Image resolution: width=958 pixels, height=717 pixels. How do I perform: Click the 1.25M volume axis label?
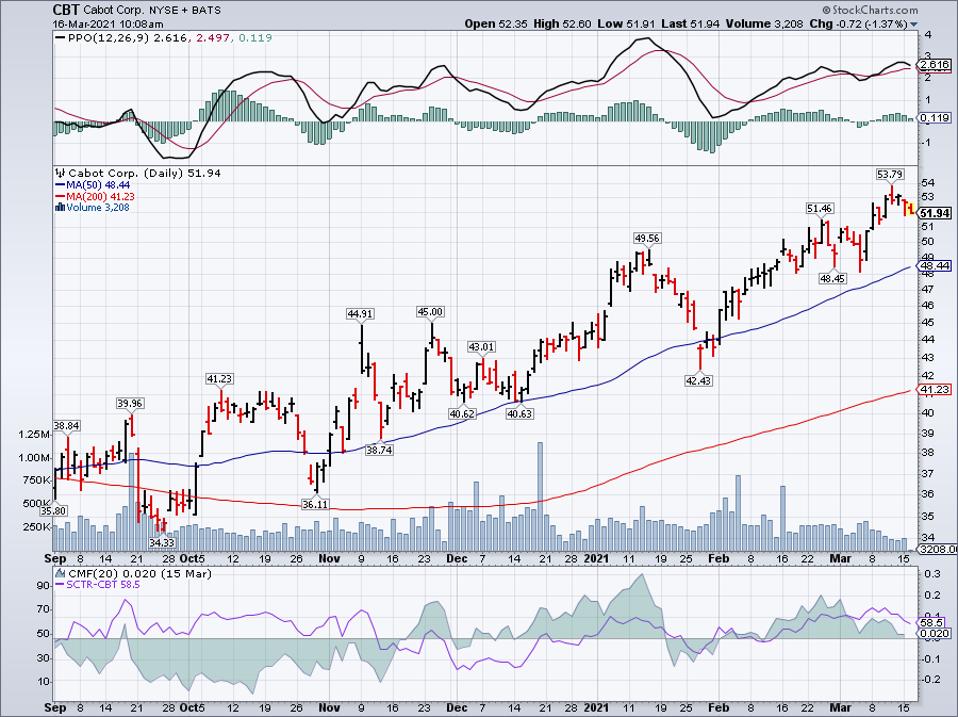pos(34,434)
